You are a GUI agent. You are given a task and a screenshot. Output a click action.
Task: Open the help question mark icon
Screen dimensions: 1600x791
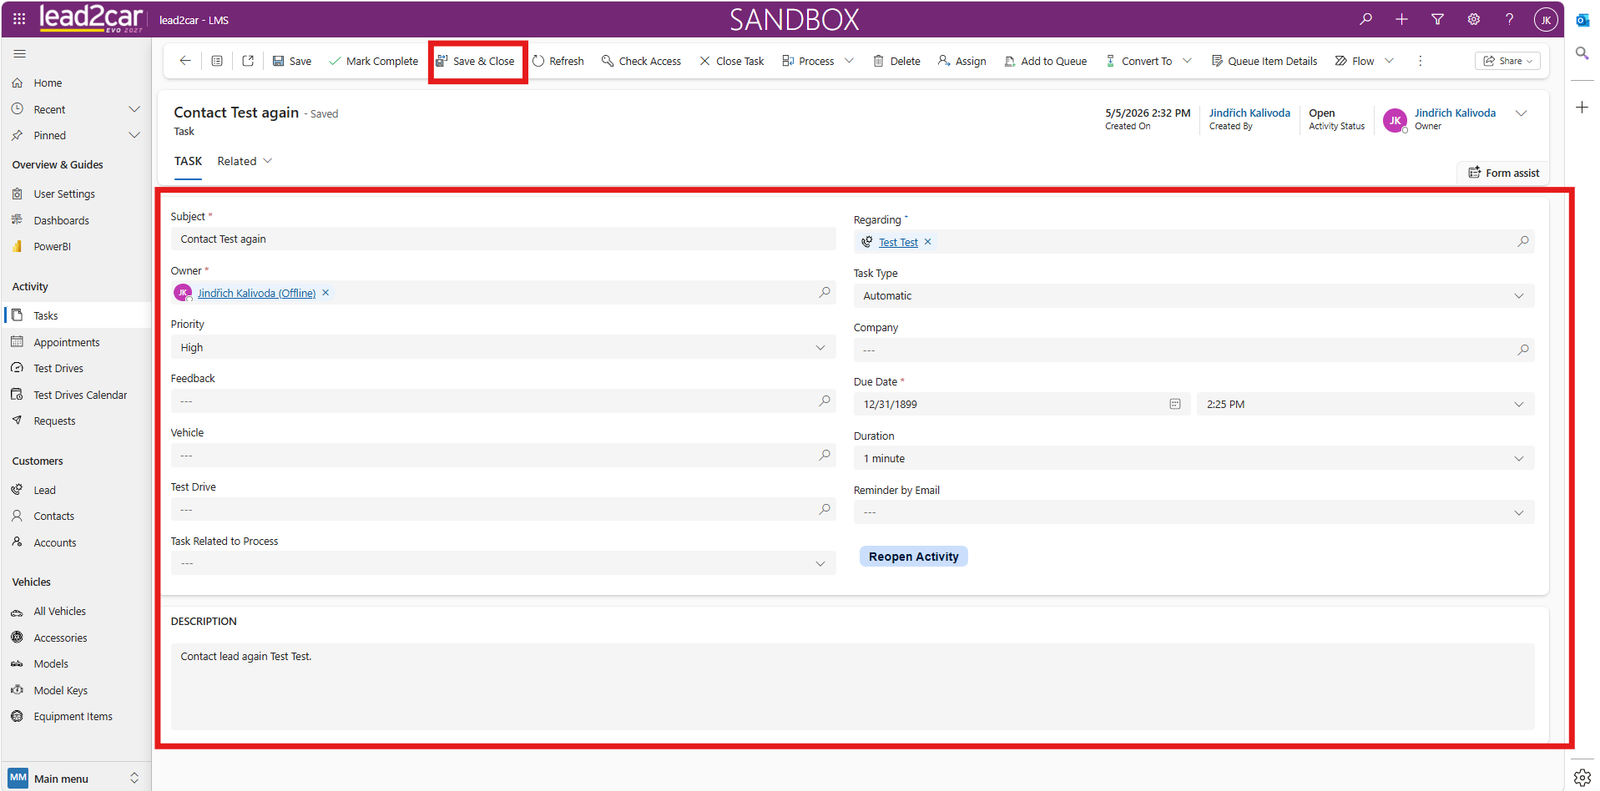click(x=1509, y=19)
